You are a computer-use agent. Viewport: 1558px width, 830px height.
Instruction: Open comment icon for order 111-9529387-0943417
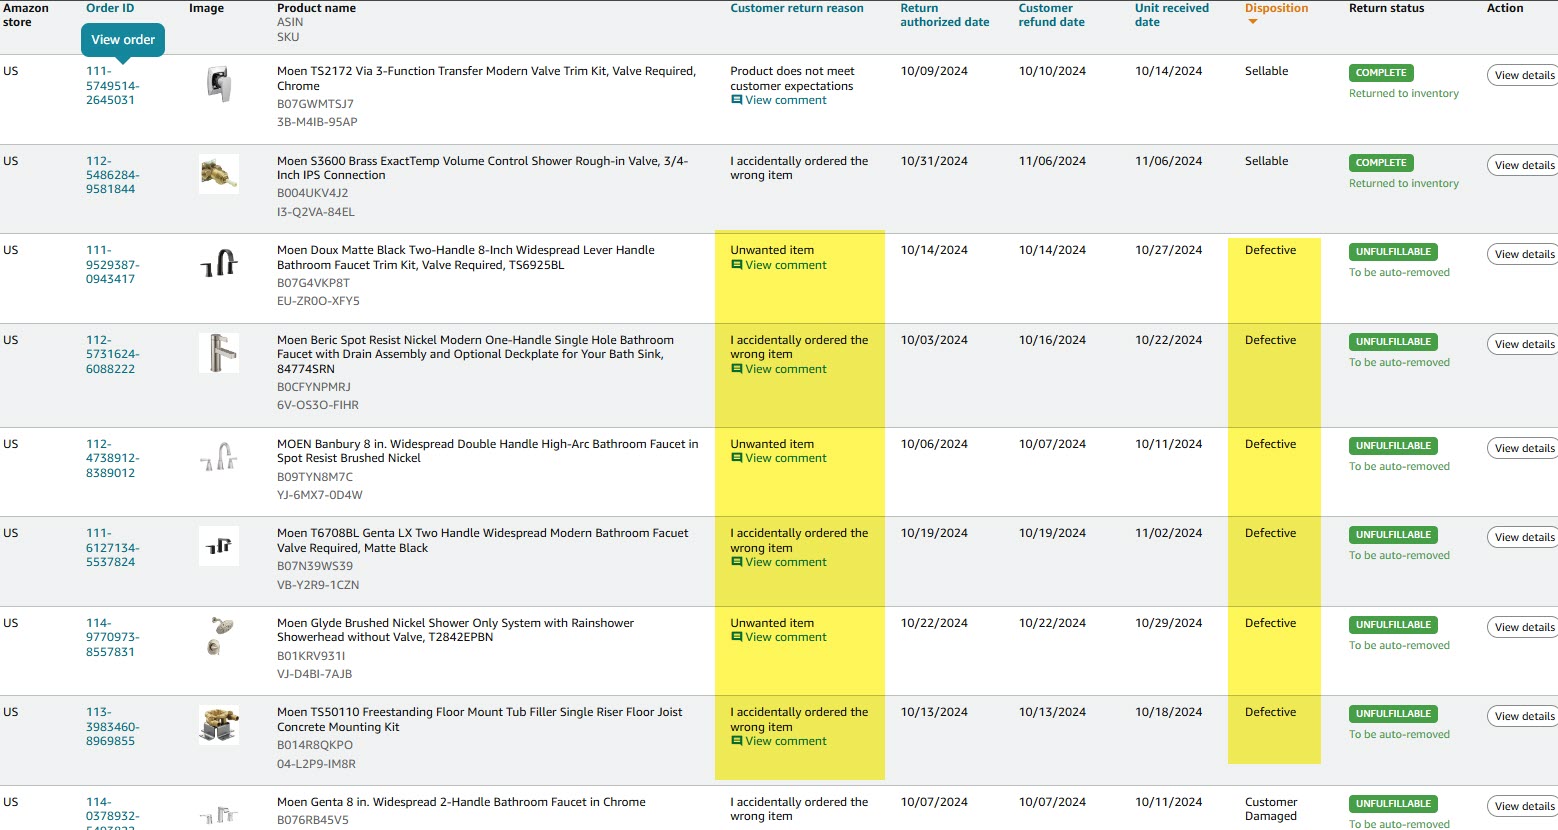[737, 265]
